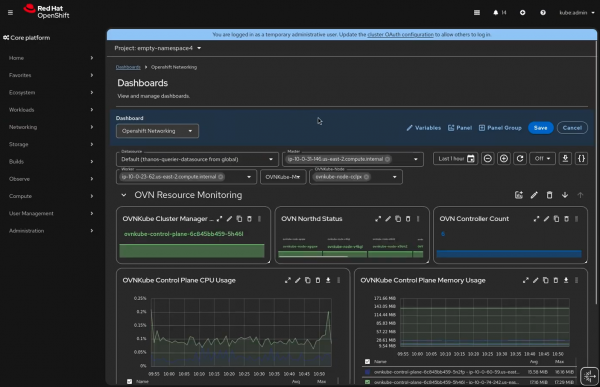
Task: Open the Master node variable dropdown
Action: tap(416, 159)
